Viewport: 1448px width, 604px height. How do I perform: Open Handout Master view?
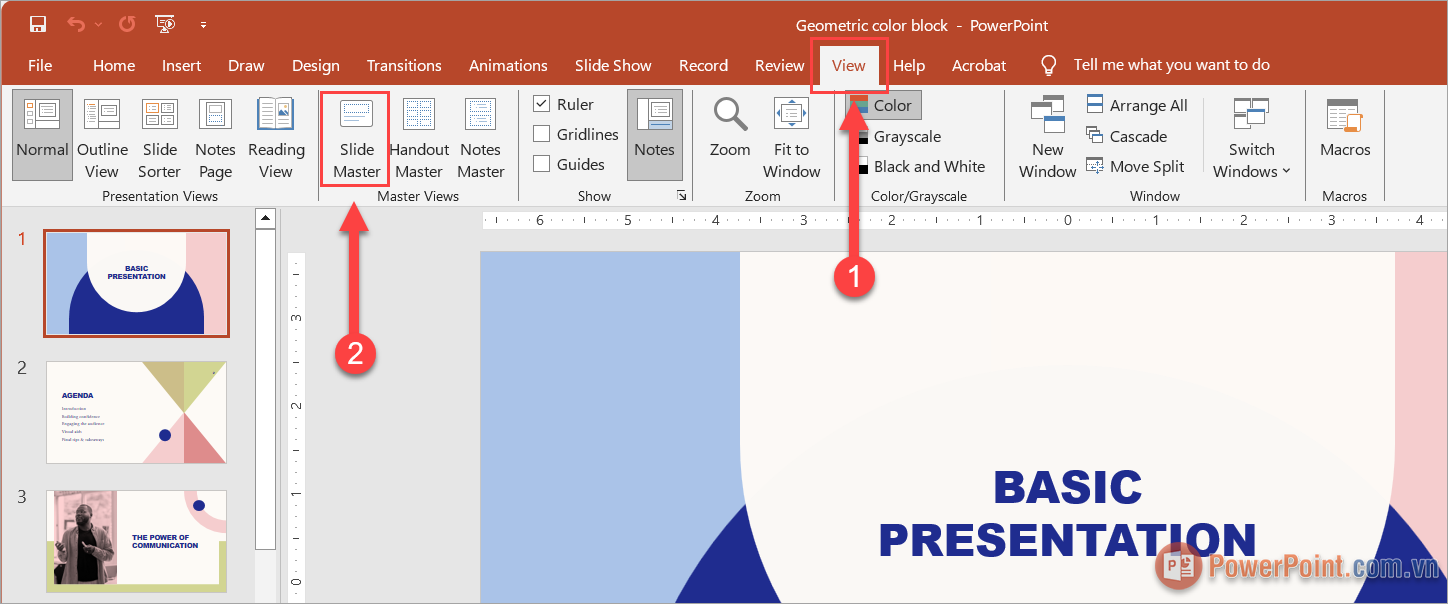click(419, 137)
